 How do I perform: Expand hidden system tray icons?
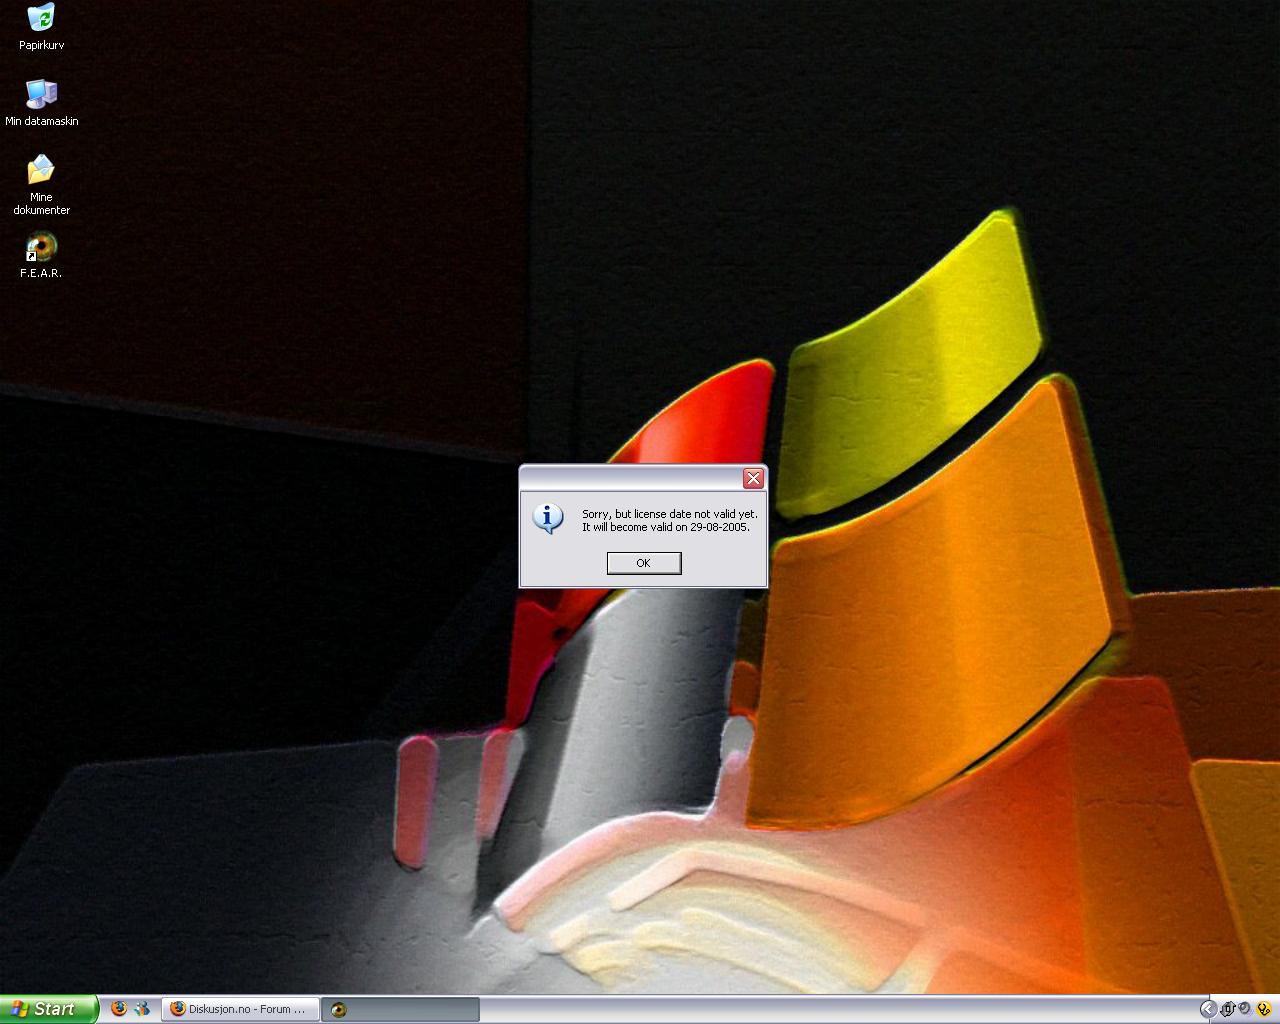(1209, 1009)
